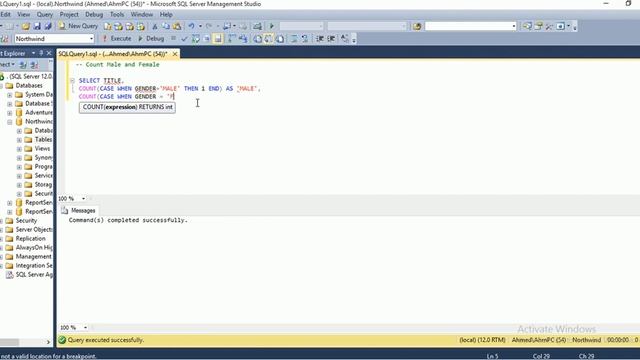Expand the Views folder node
This screenshot has width=640, height=360.
coord(19,149)
